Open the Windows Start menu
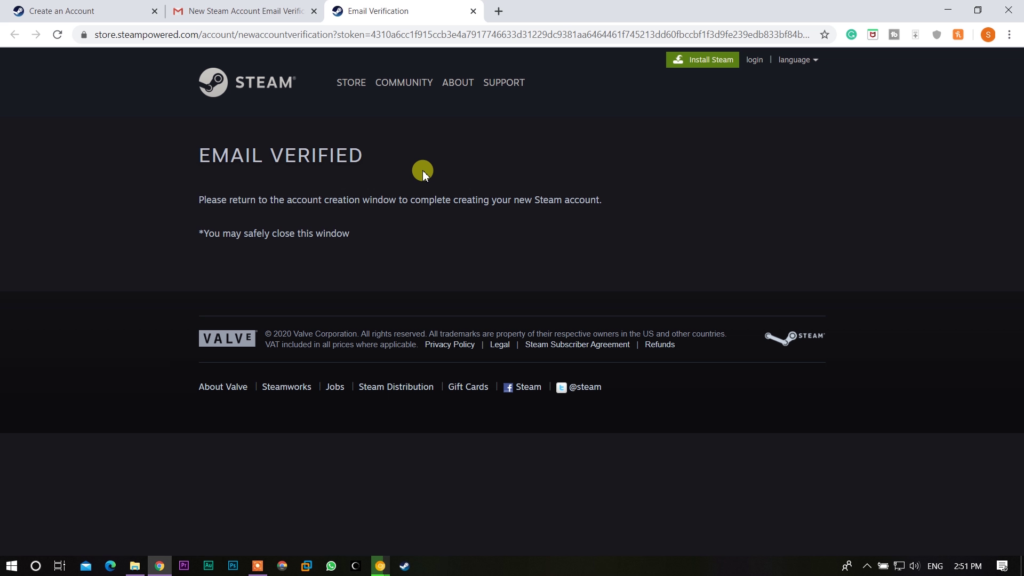The image size is (1024, 576). click(x=11, y=566)
